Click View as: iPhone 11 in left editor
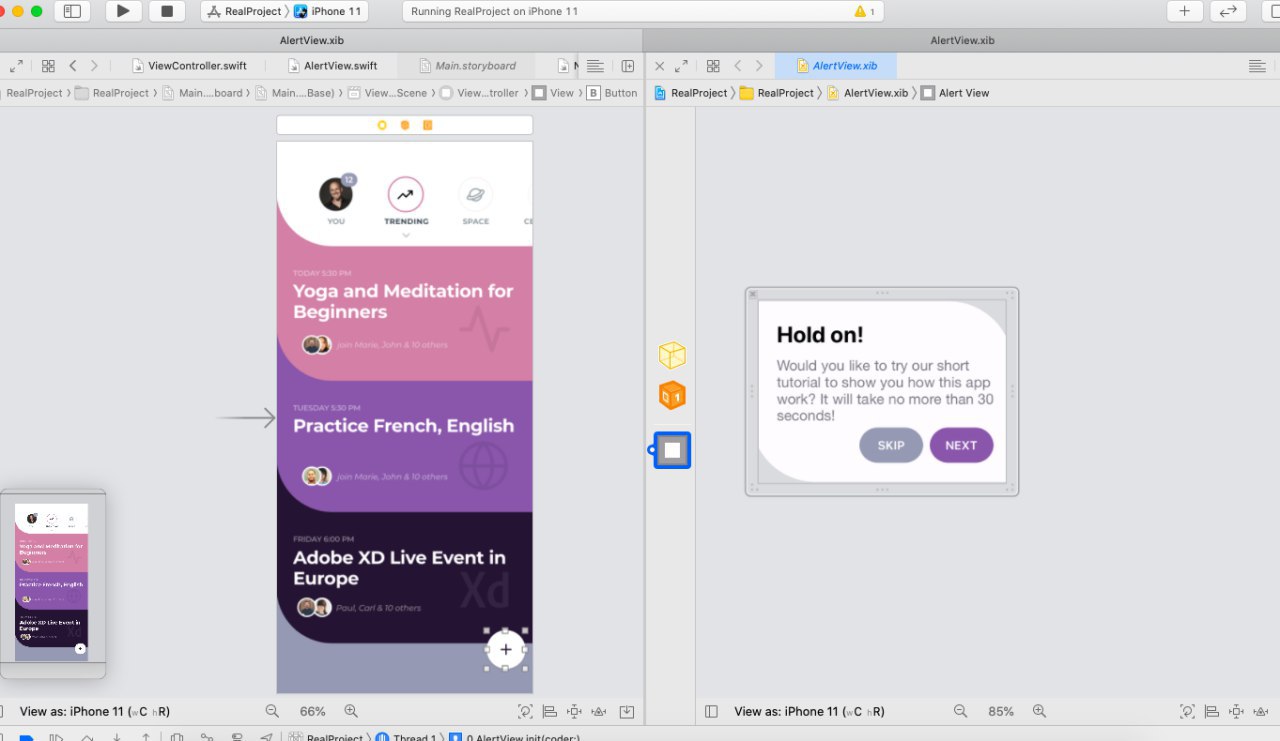Image resolution: width=1280 pixels, height=741 pixels. tap(95, 712)
